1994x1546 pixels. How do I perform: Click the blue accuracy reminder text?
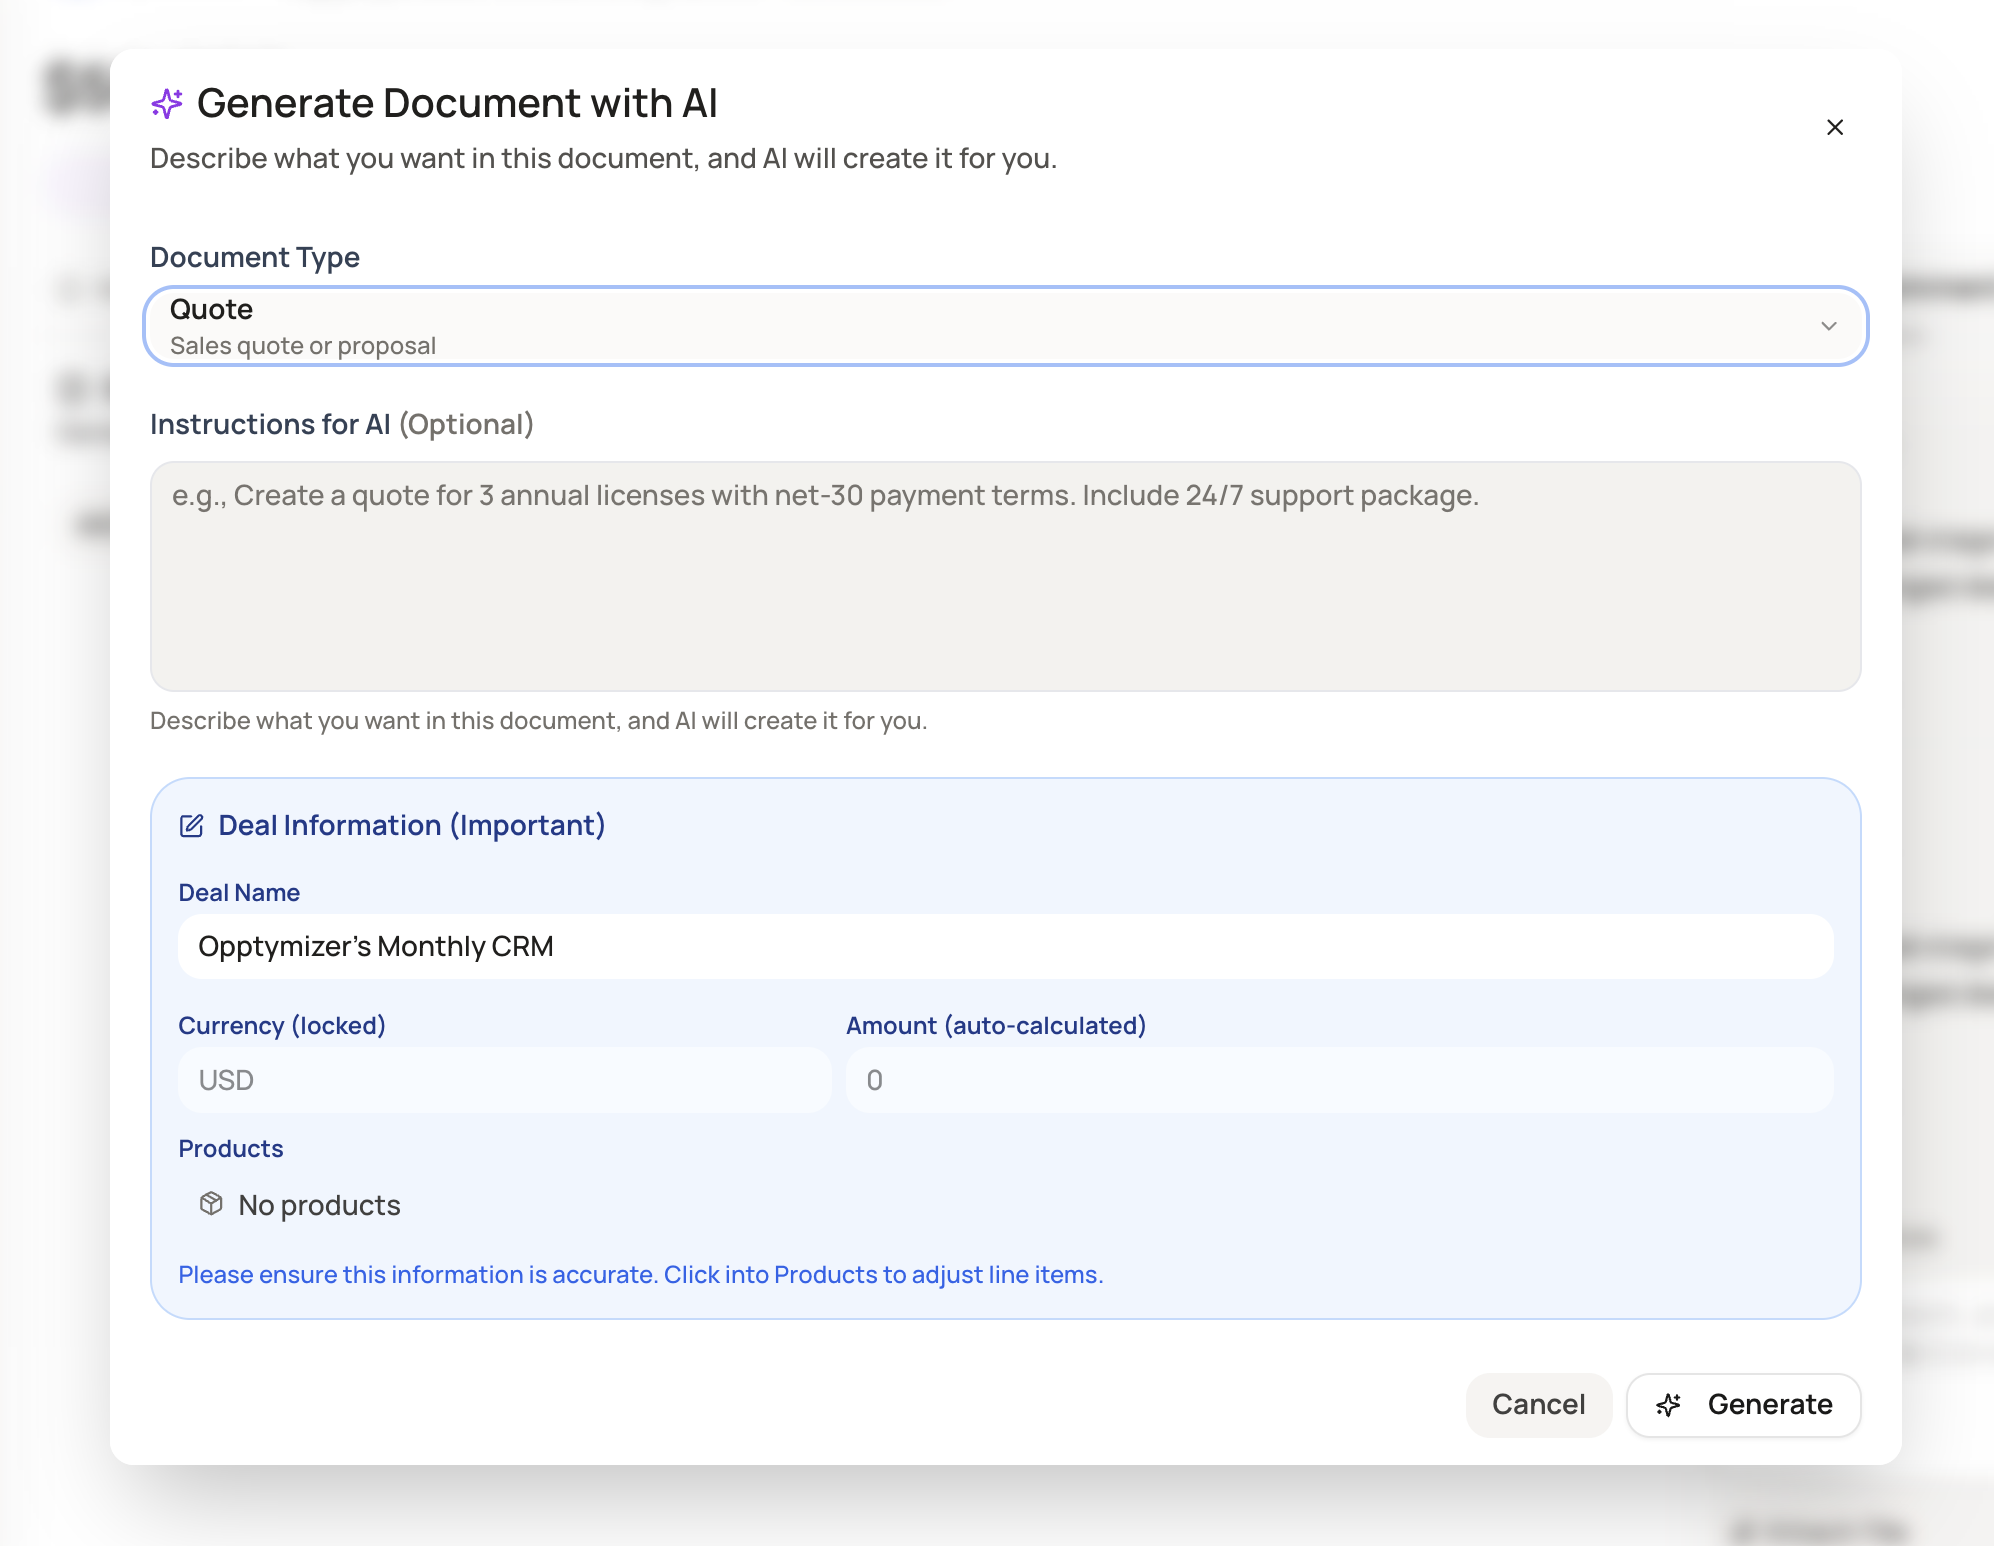point(640,1275)
